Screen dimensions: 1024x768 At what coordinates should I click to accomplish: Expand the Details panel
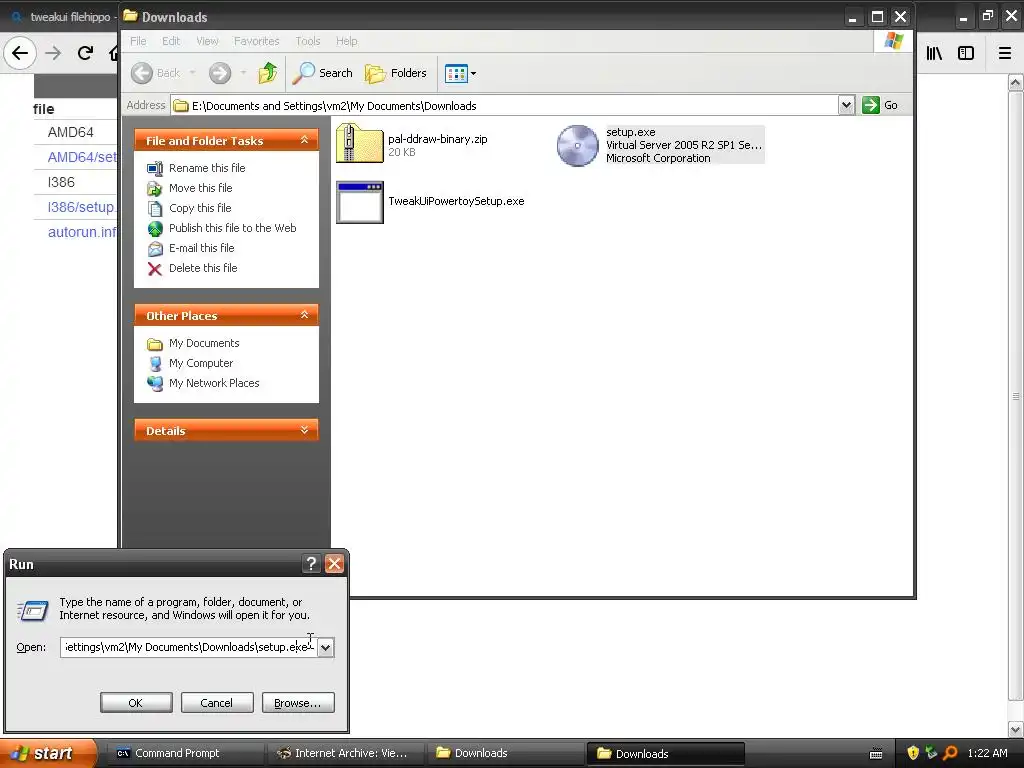tap(304, 430)
